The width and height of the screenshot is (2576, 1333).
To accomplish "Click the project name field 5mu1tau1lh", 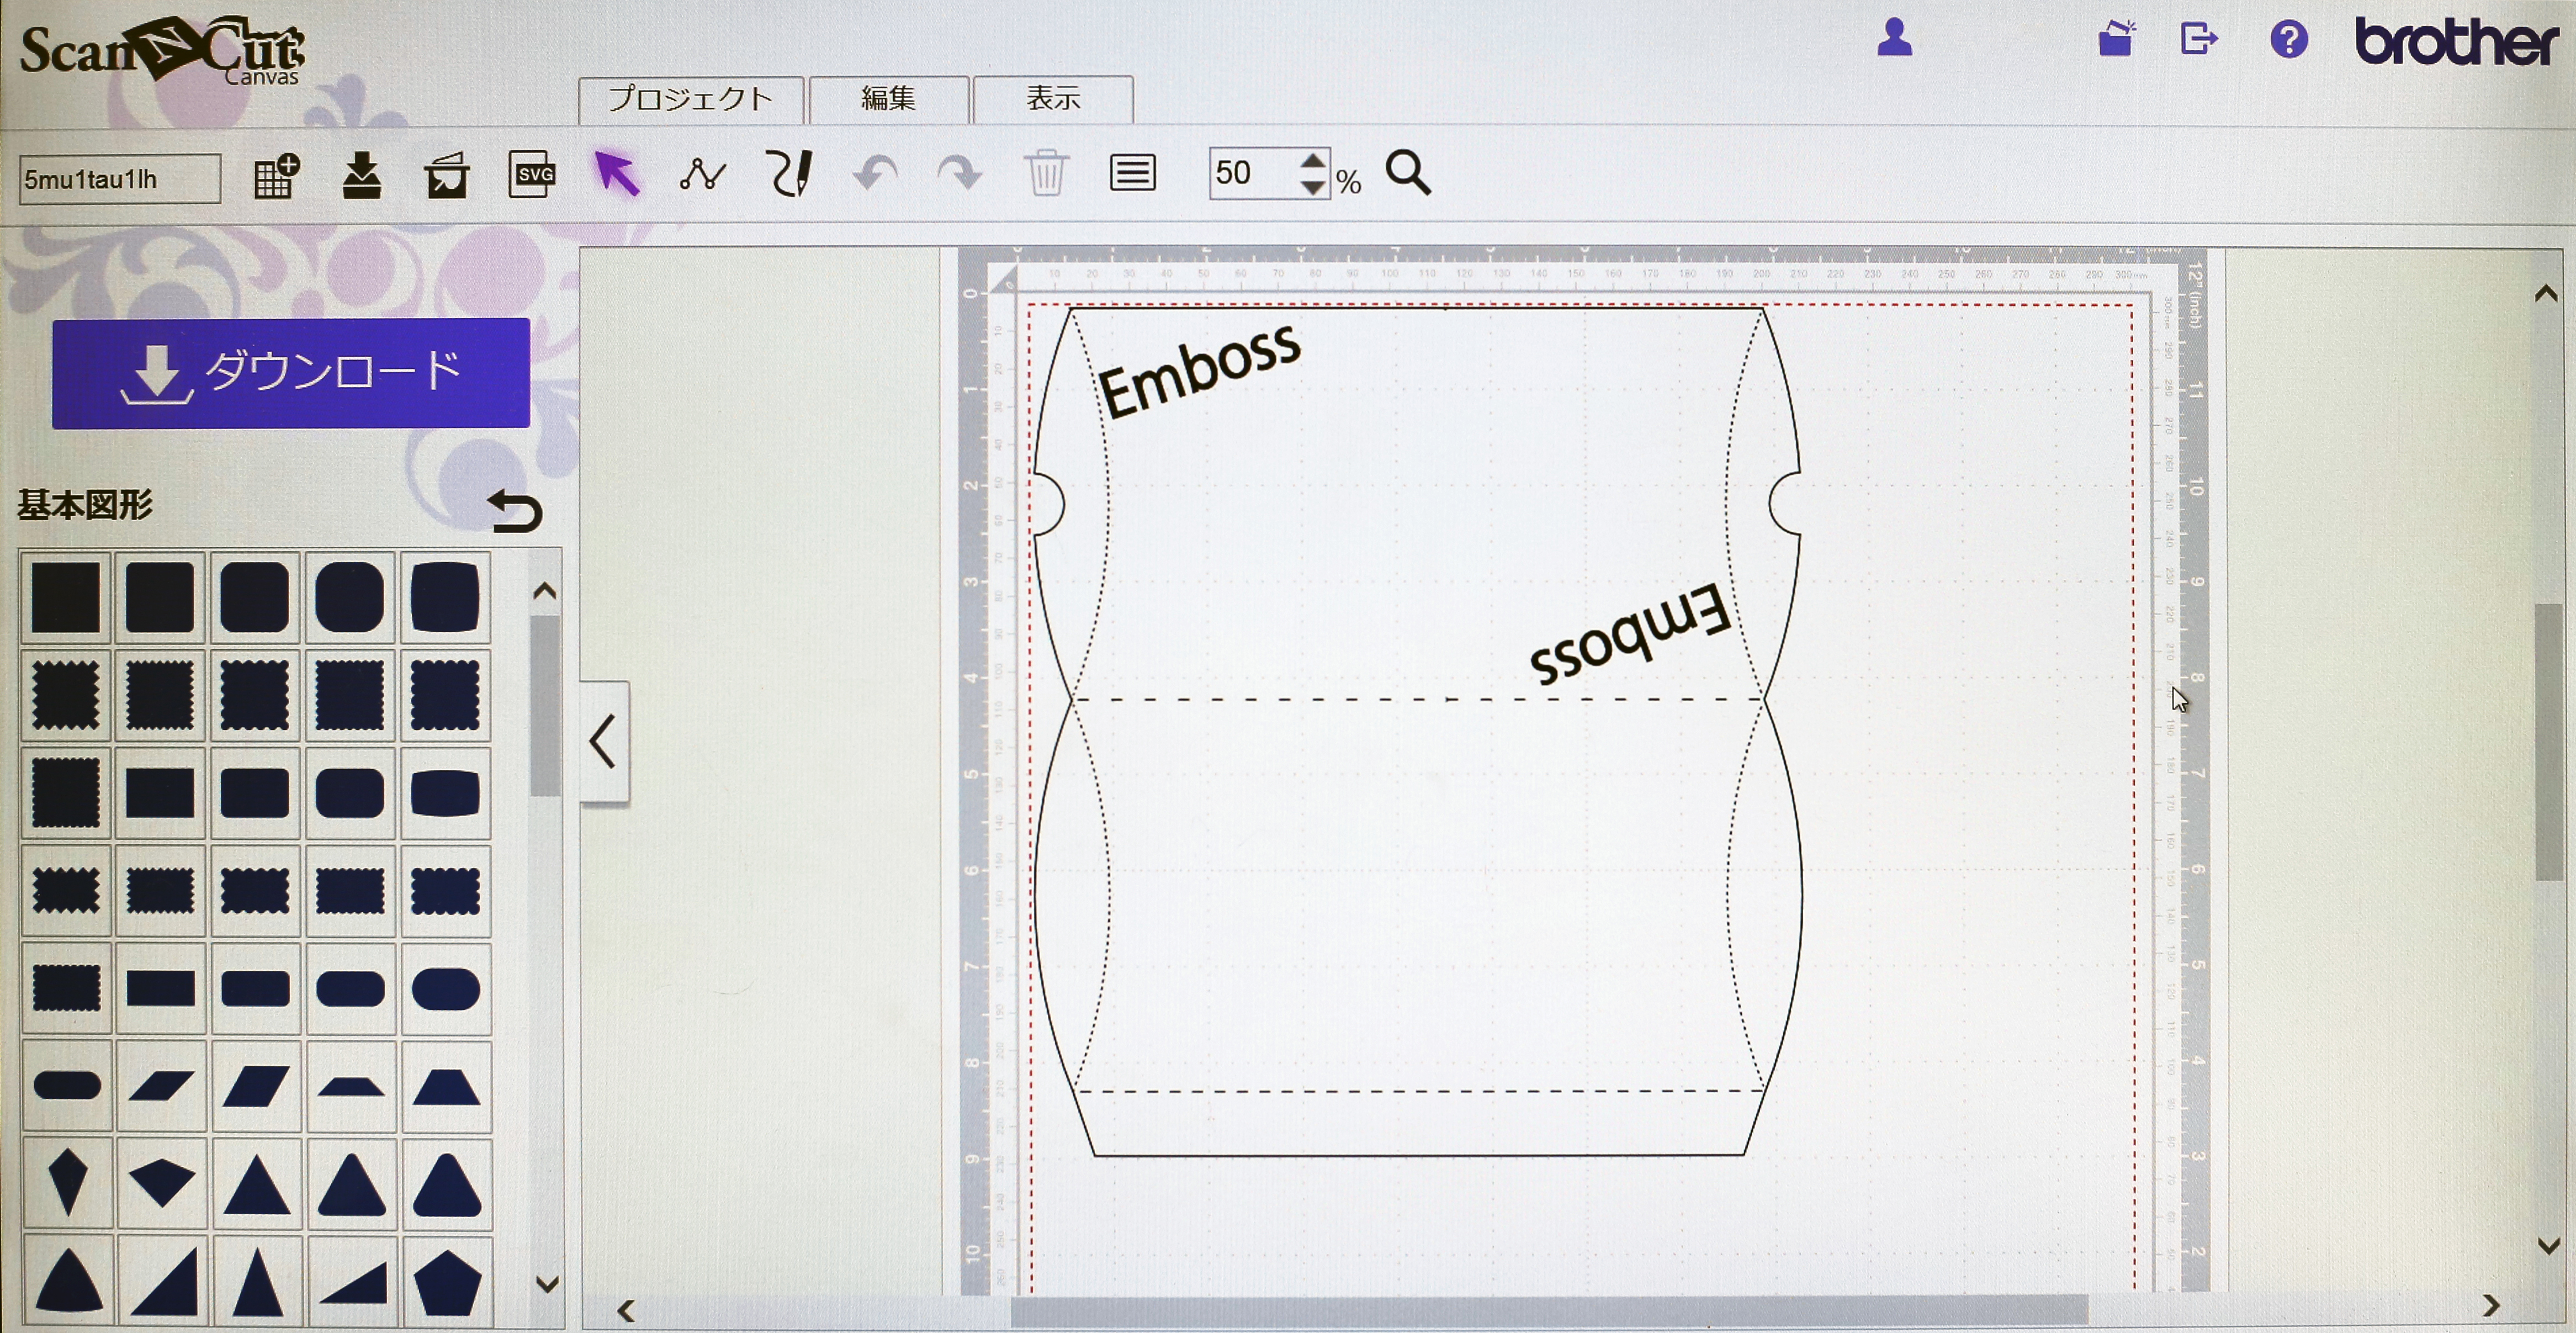I will click(x=120, y=179).
